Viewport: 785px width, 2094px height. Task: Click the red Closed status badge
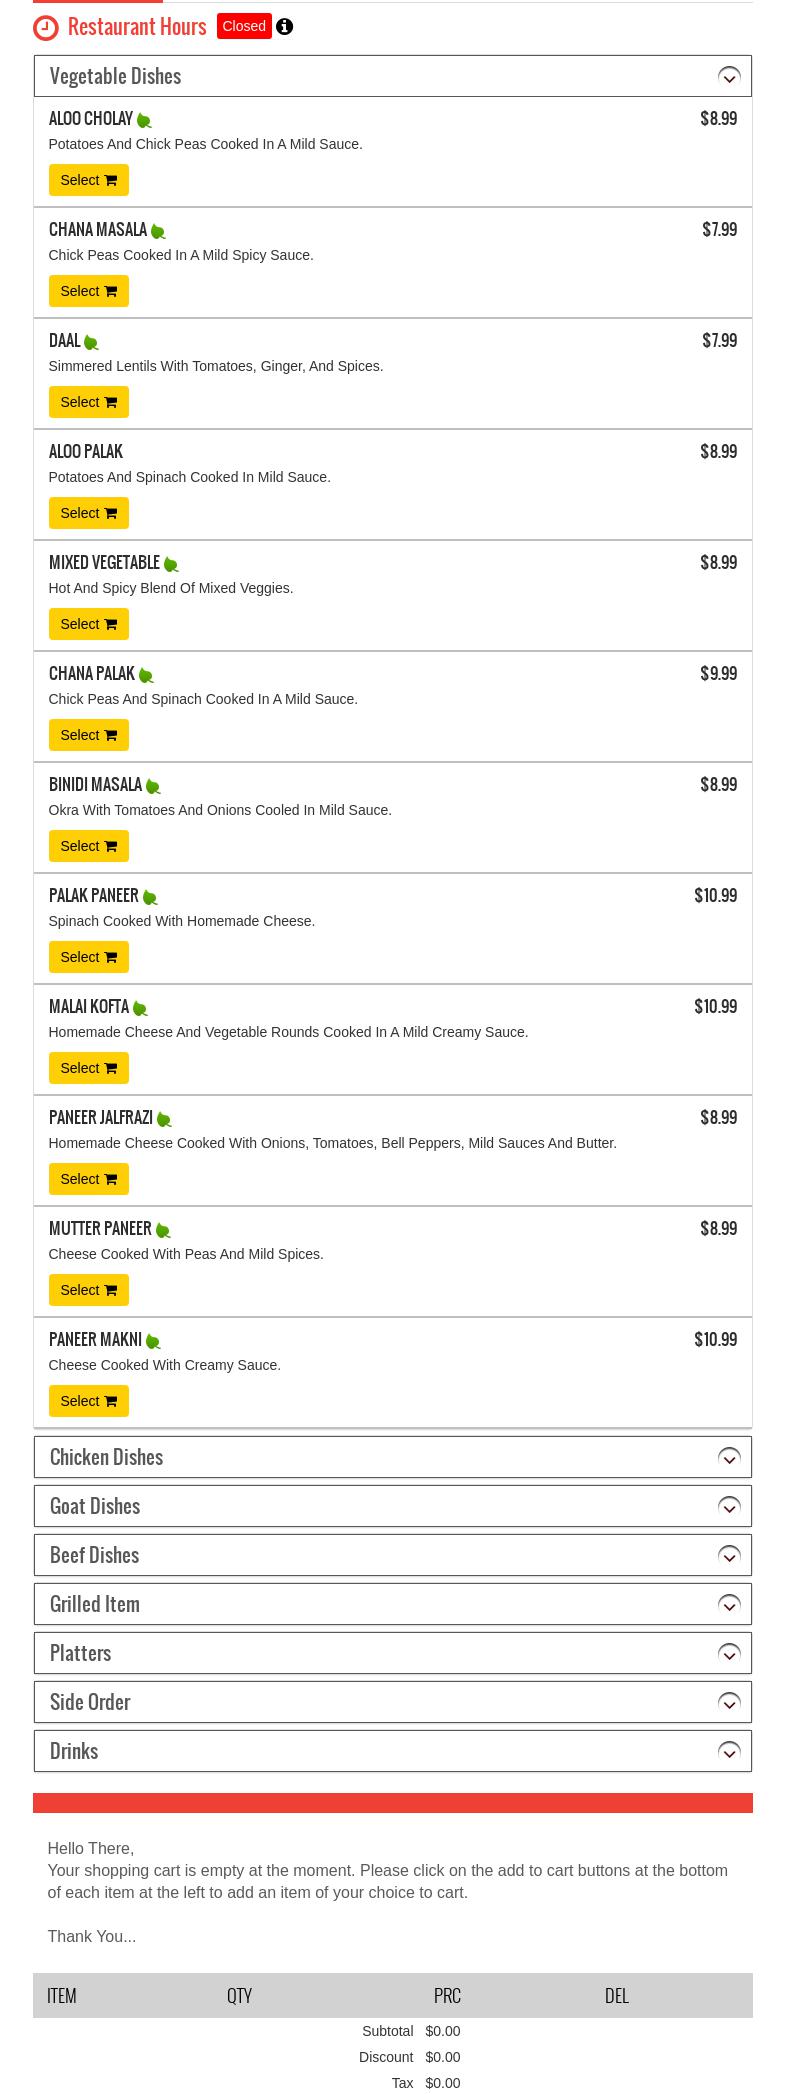pos(244,27)
